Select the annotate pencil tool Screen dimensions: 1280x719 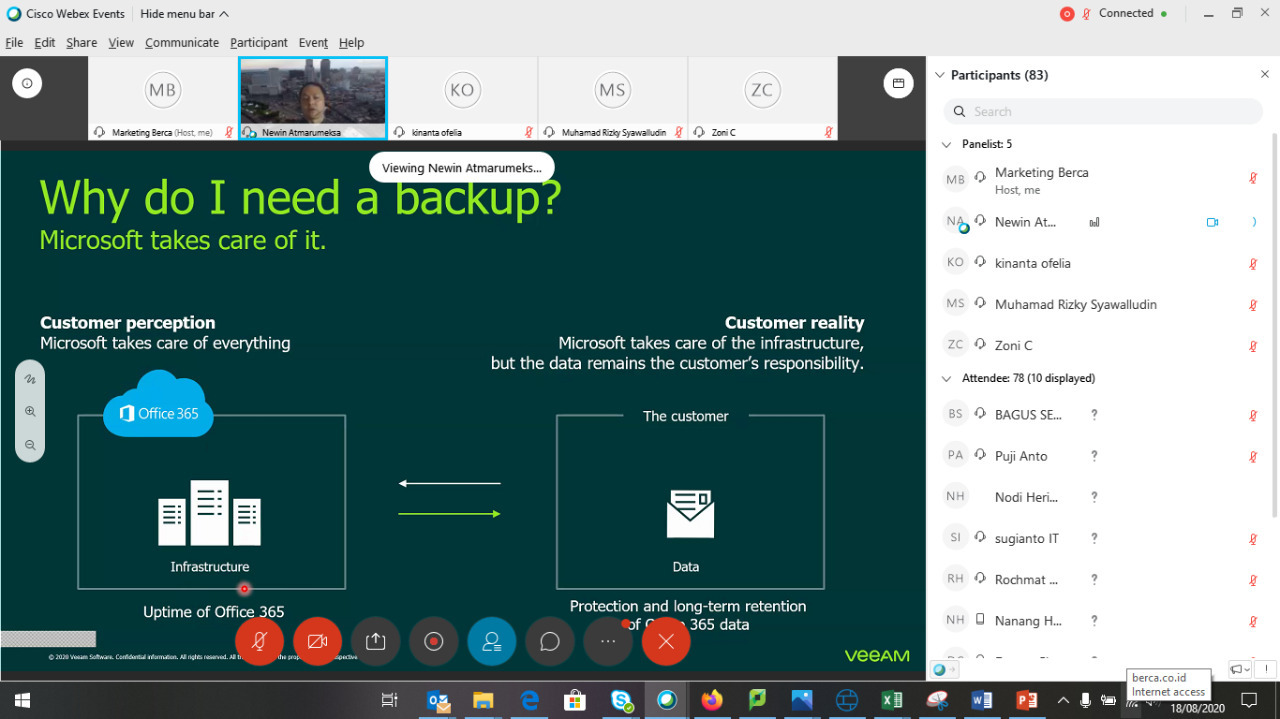(x=30, y=379)
